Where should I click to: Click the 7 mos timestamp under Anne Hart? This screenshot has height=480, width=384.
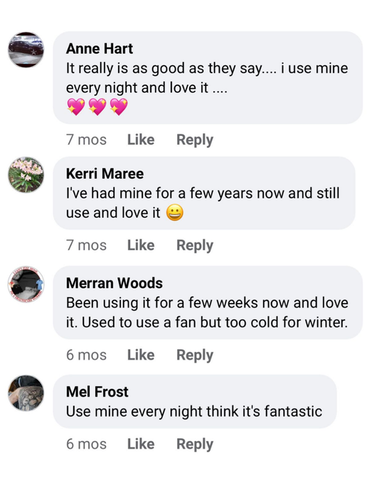[86, 140]
